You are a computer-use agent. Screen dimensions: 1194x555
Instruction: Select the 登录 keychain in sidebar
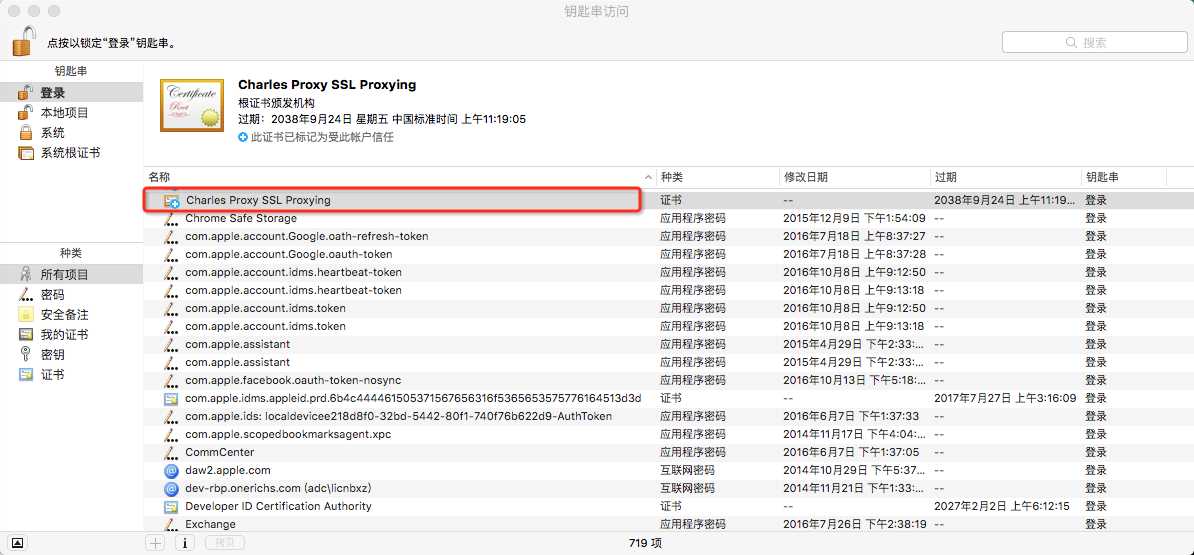click(72, 93)
